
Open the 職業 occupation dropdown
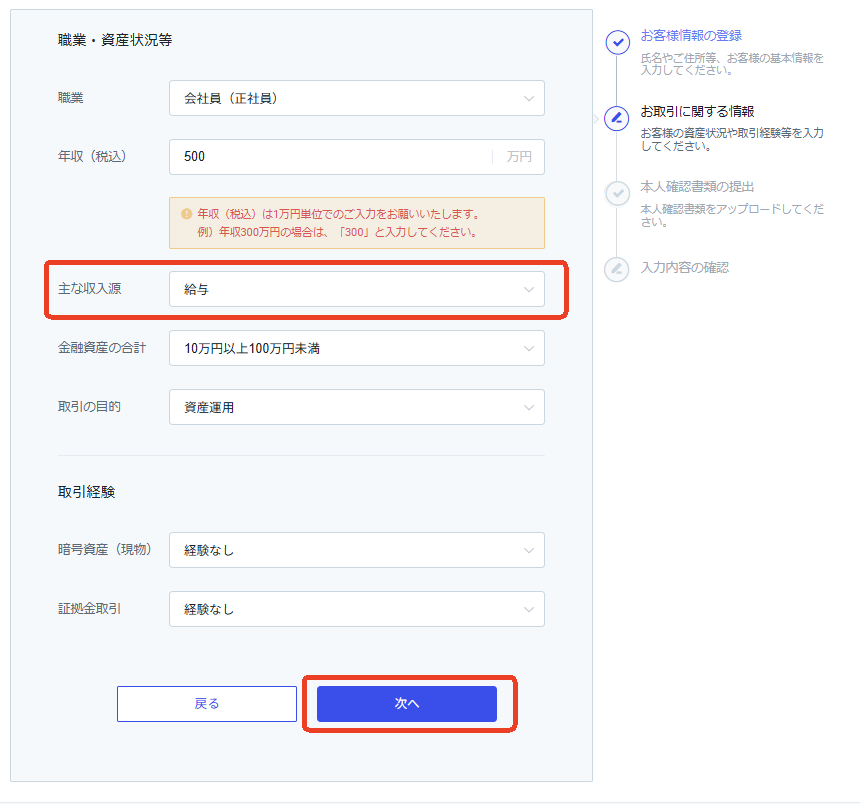point(357,98)
